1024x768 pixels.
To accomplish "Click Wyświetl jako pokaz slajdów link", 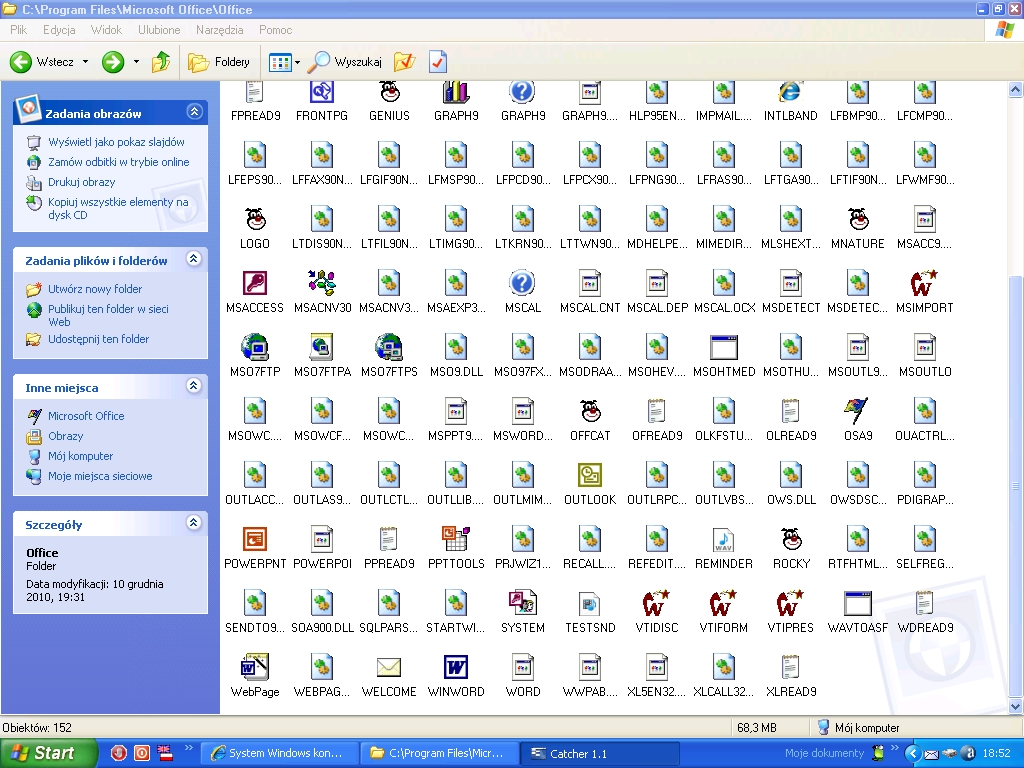I will click(x=116, y=142).
